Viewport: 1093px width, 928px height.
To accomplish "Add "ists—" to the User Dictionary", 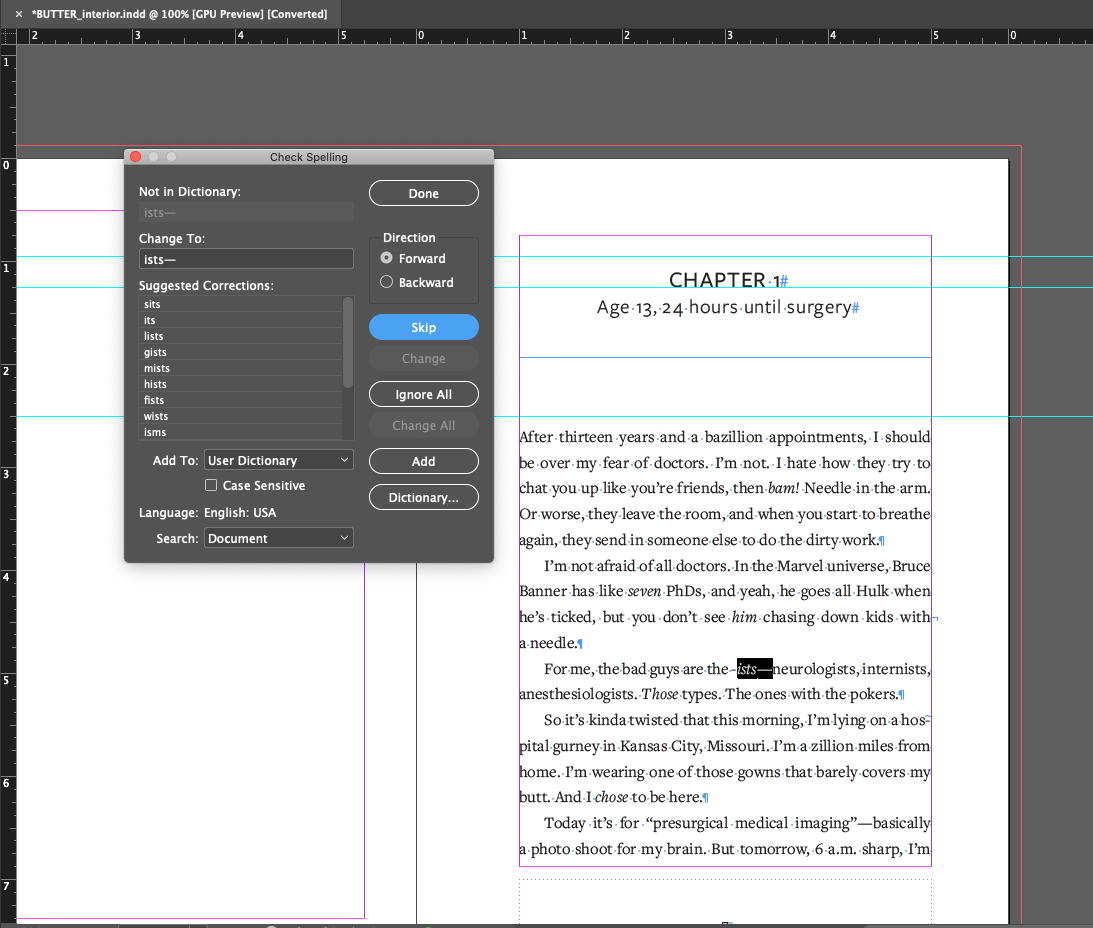I will pyautogui.click(x=423, y=461).
